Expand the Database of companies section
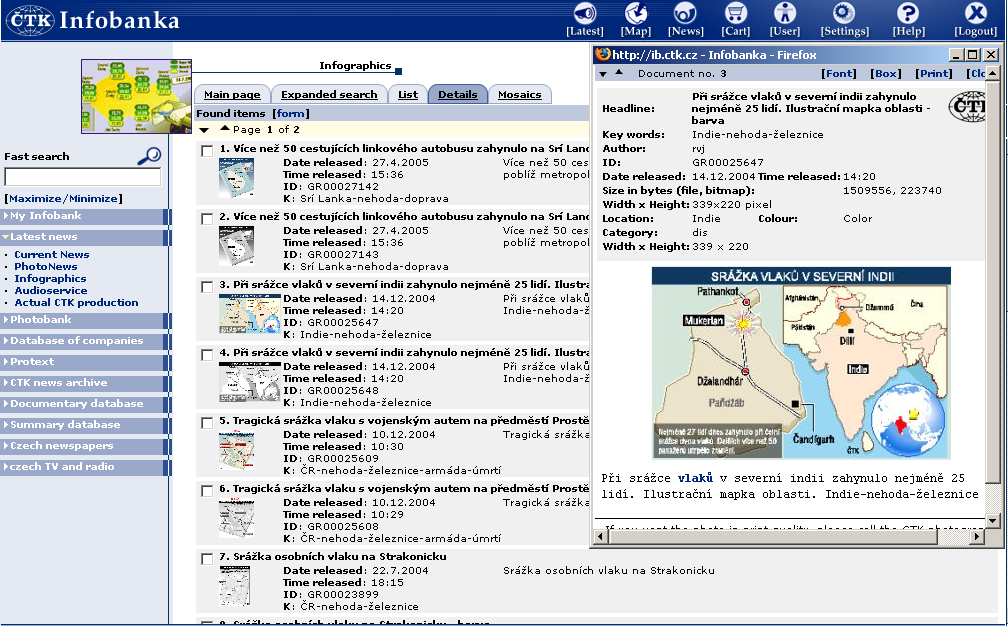Image resolution: width=1008 pixels, height=626 pixels. (76, 341)
